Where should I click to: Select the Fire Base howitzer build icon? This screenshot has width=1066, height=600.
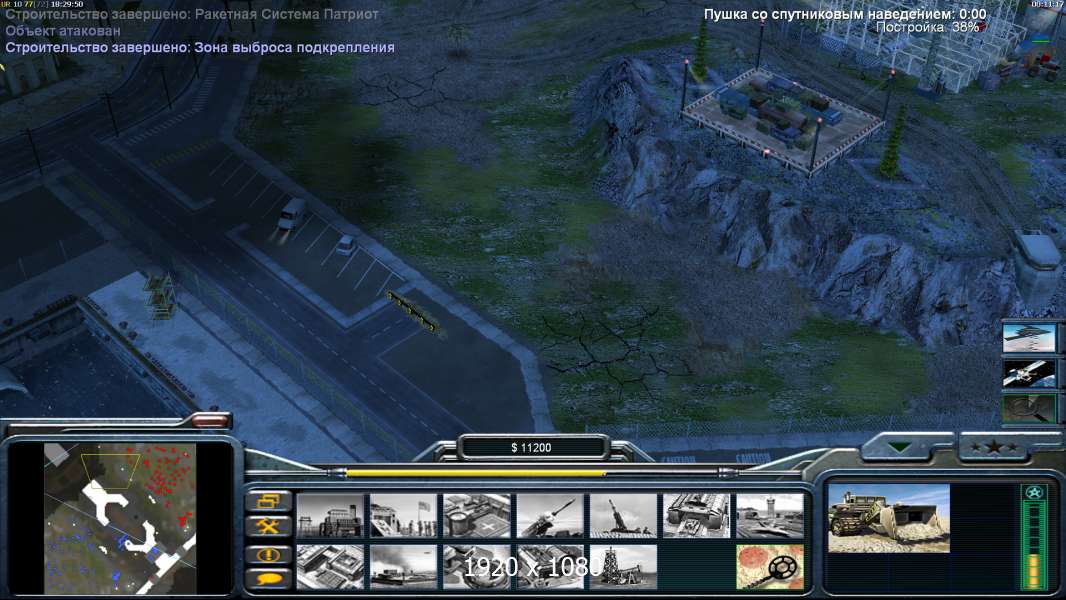[623, 516]
